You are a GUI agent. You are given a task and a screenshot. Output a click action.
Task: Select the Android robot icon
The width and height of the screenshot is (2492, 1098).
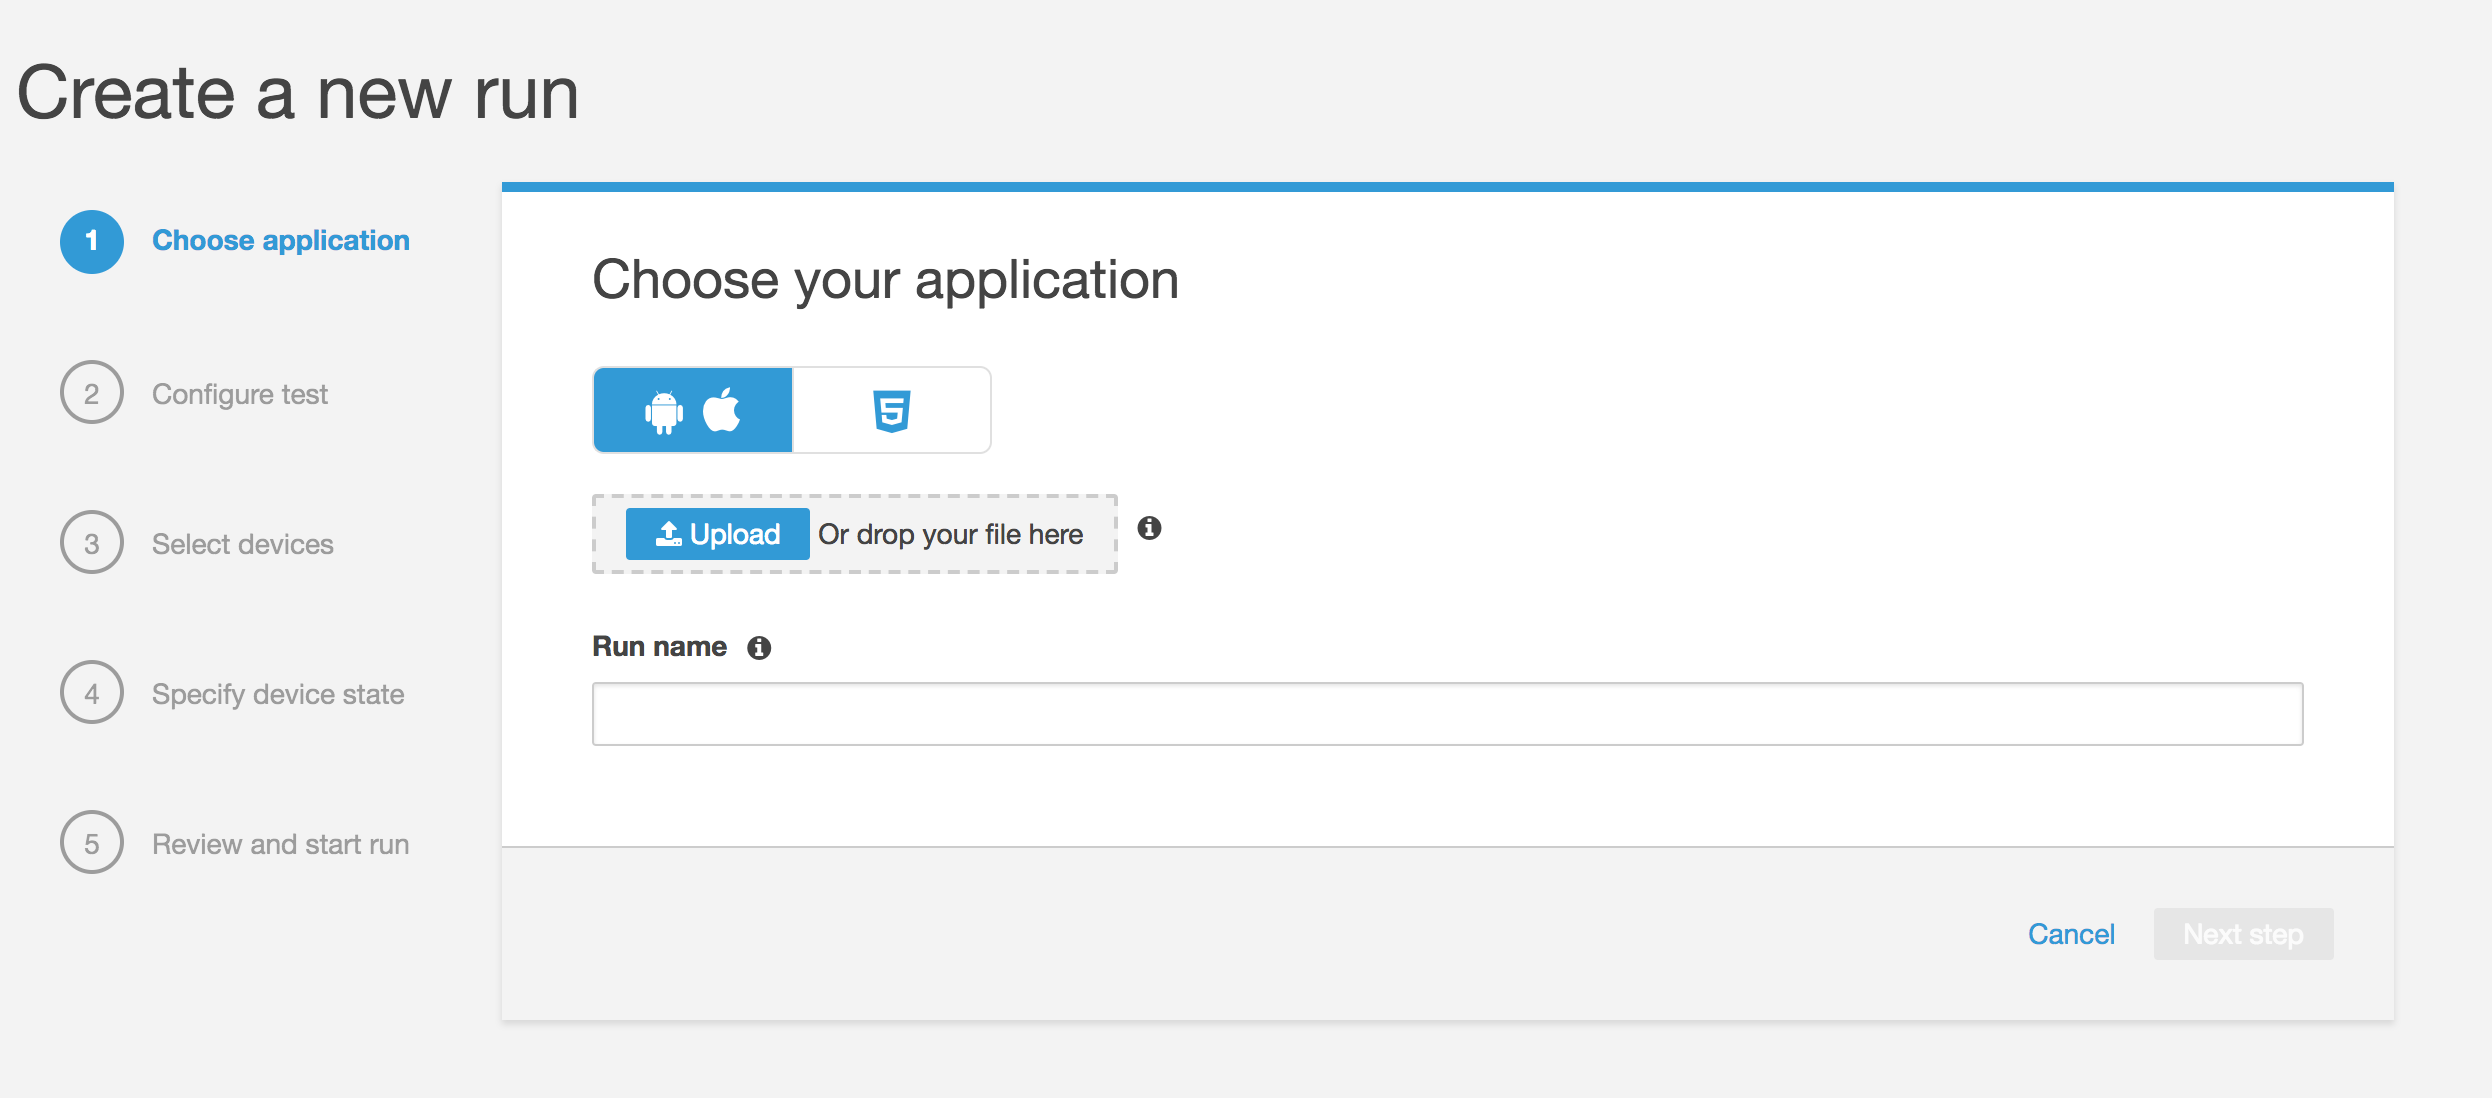click(x=664, y=411)
